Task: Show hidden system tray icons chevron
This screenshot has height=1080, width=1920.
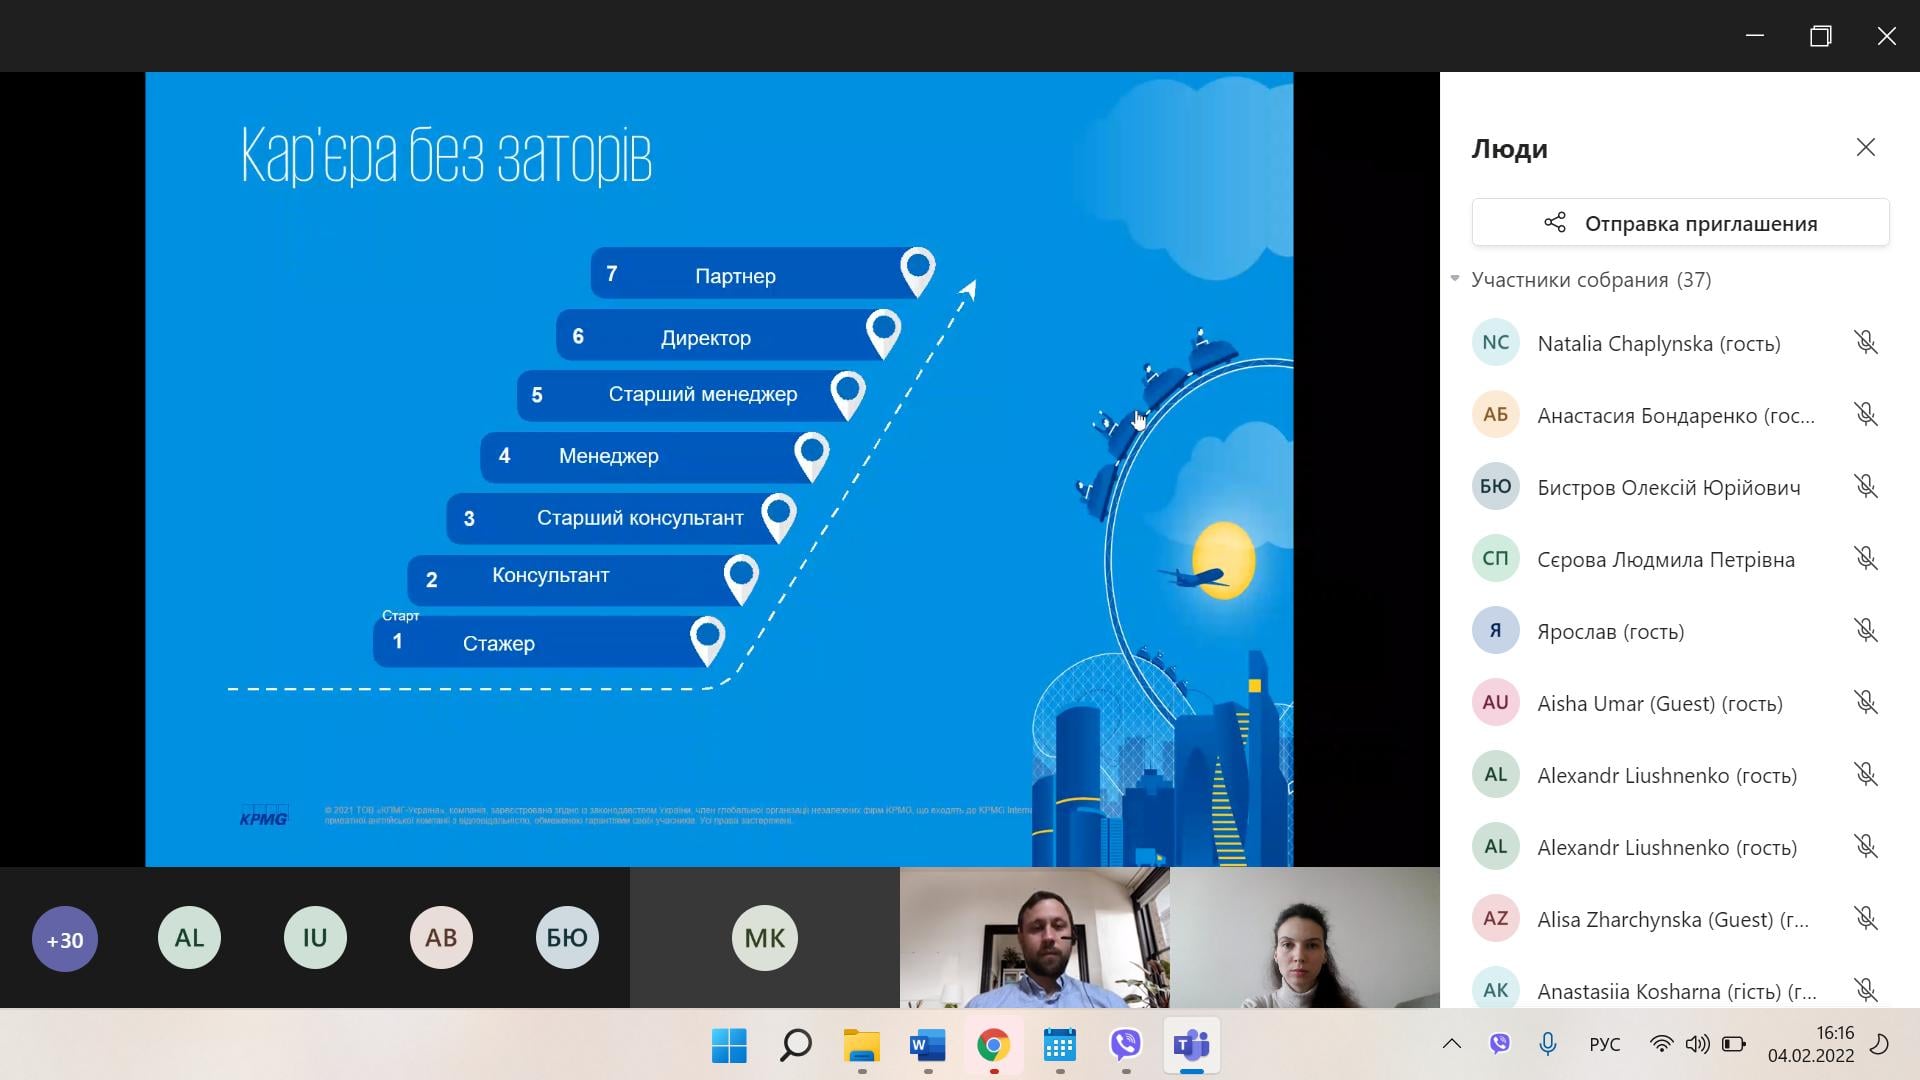Action: point(1451,1044)
